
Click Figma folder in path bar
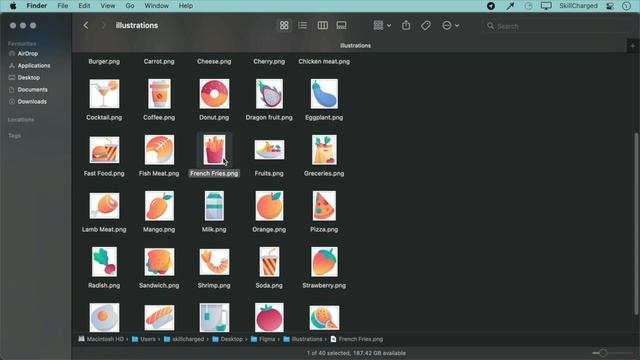(x=263, y=339)
